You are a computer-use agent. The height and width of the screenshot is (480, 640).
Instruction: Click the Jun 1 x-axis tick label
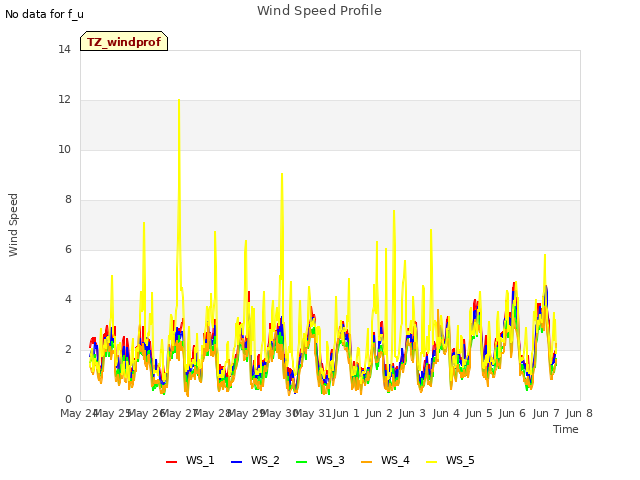pos(346,413)
